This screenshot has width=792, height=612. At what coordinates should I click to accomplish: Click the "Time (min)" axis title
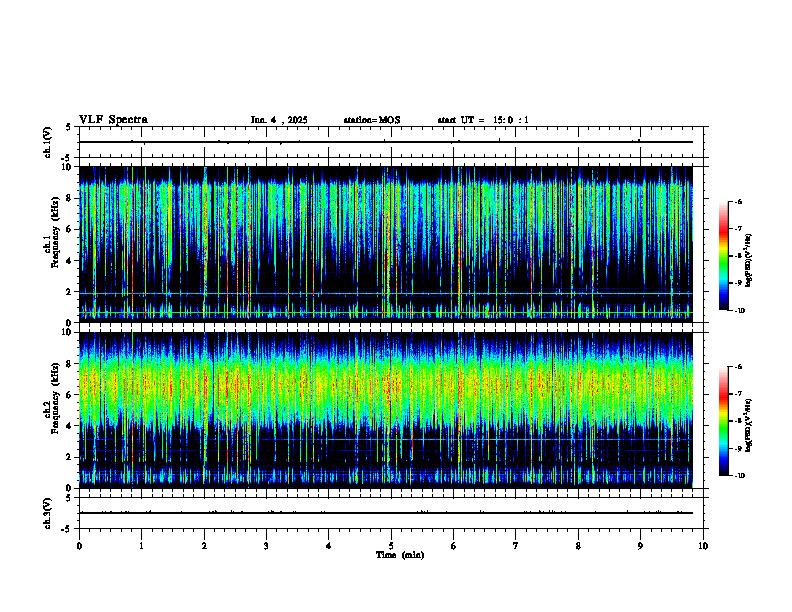click(x=400, y=555)
